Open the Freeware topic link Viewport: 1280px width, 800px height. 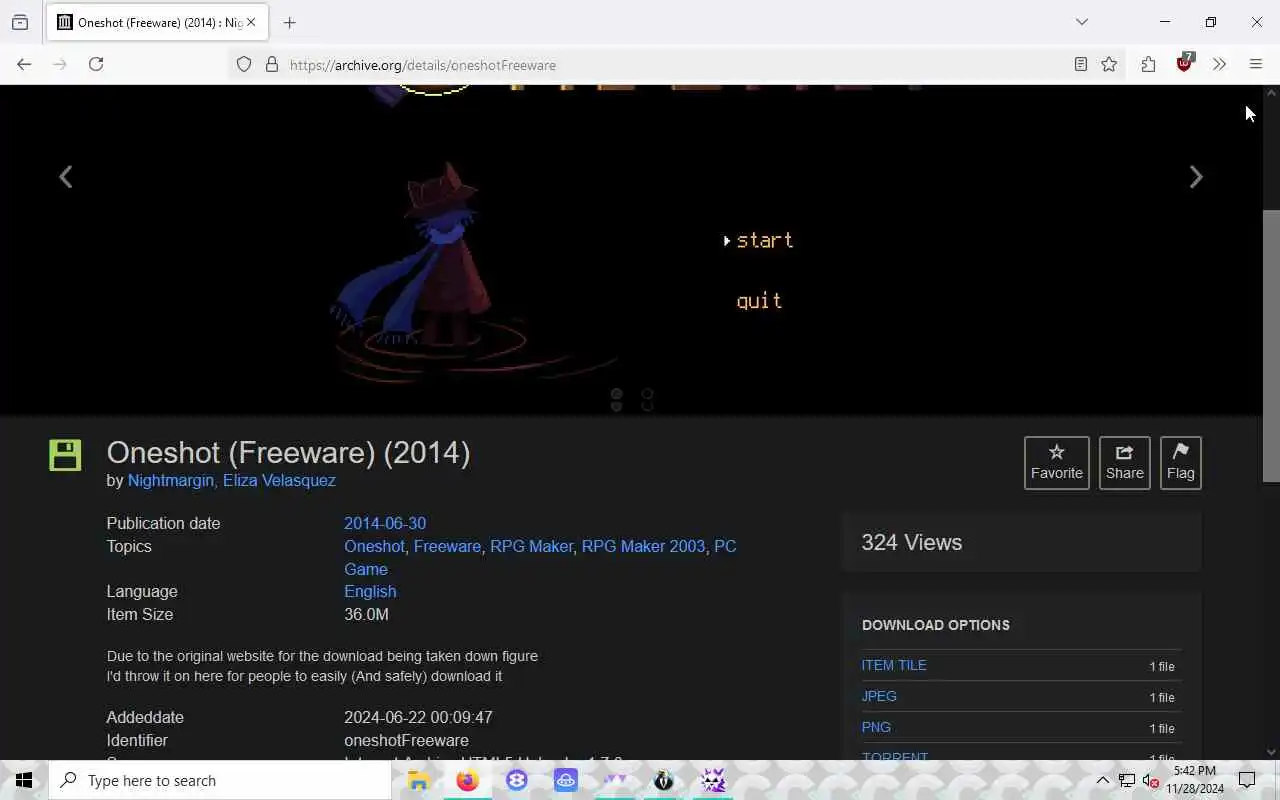click(x=447, y=547)
